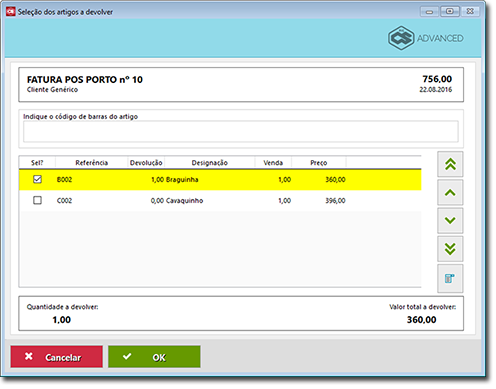496x389 pixels.
Task: Focus the article barcode input field
Action: coord(241,132)
